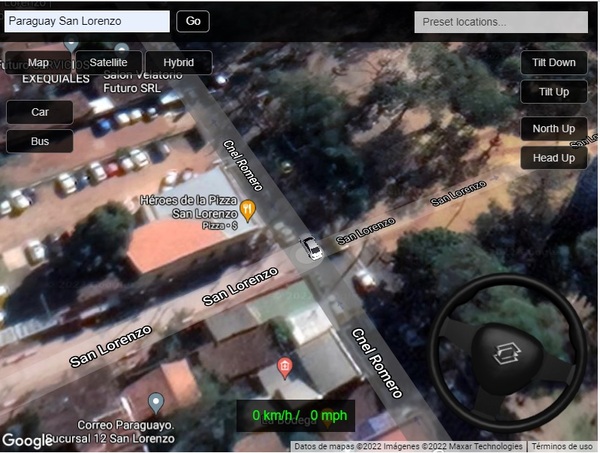This screenshot has height=453, width=600.
Task: Open Héroes de la Pizza restaurant pin
Action: pos(248,210)
